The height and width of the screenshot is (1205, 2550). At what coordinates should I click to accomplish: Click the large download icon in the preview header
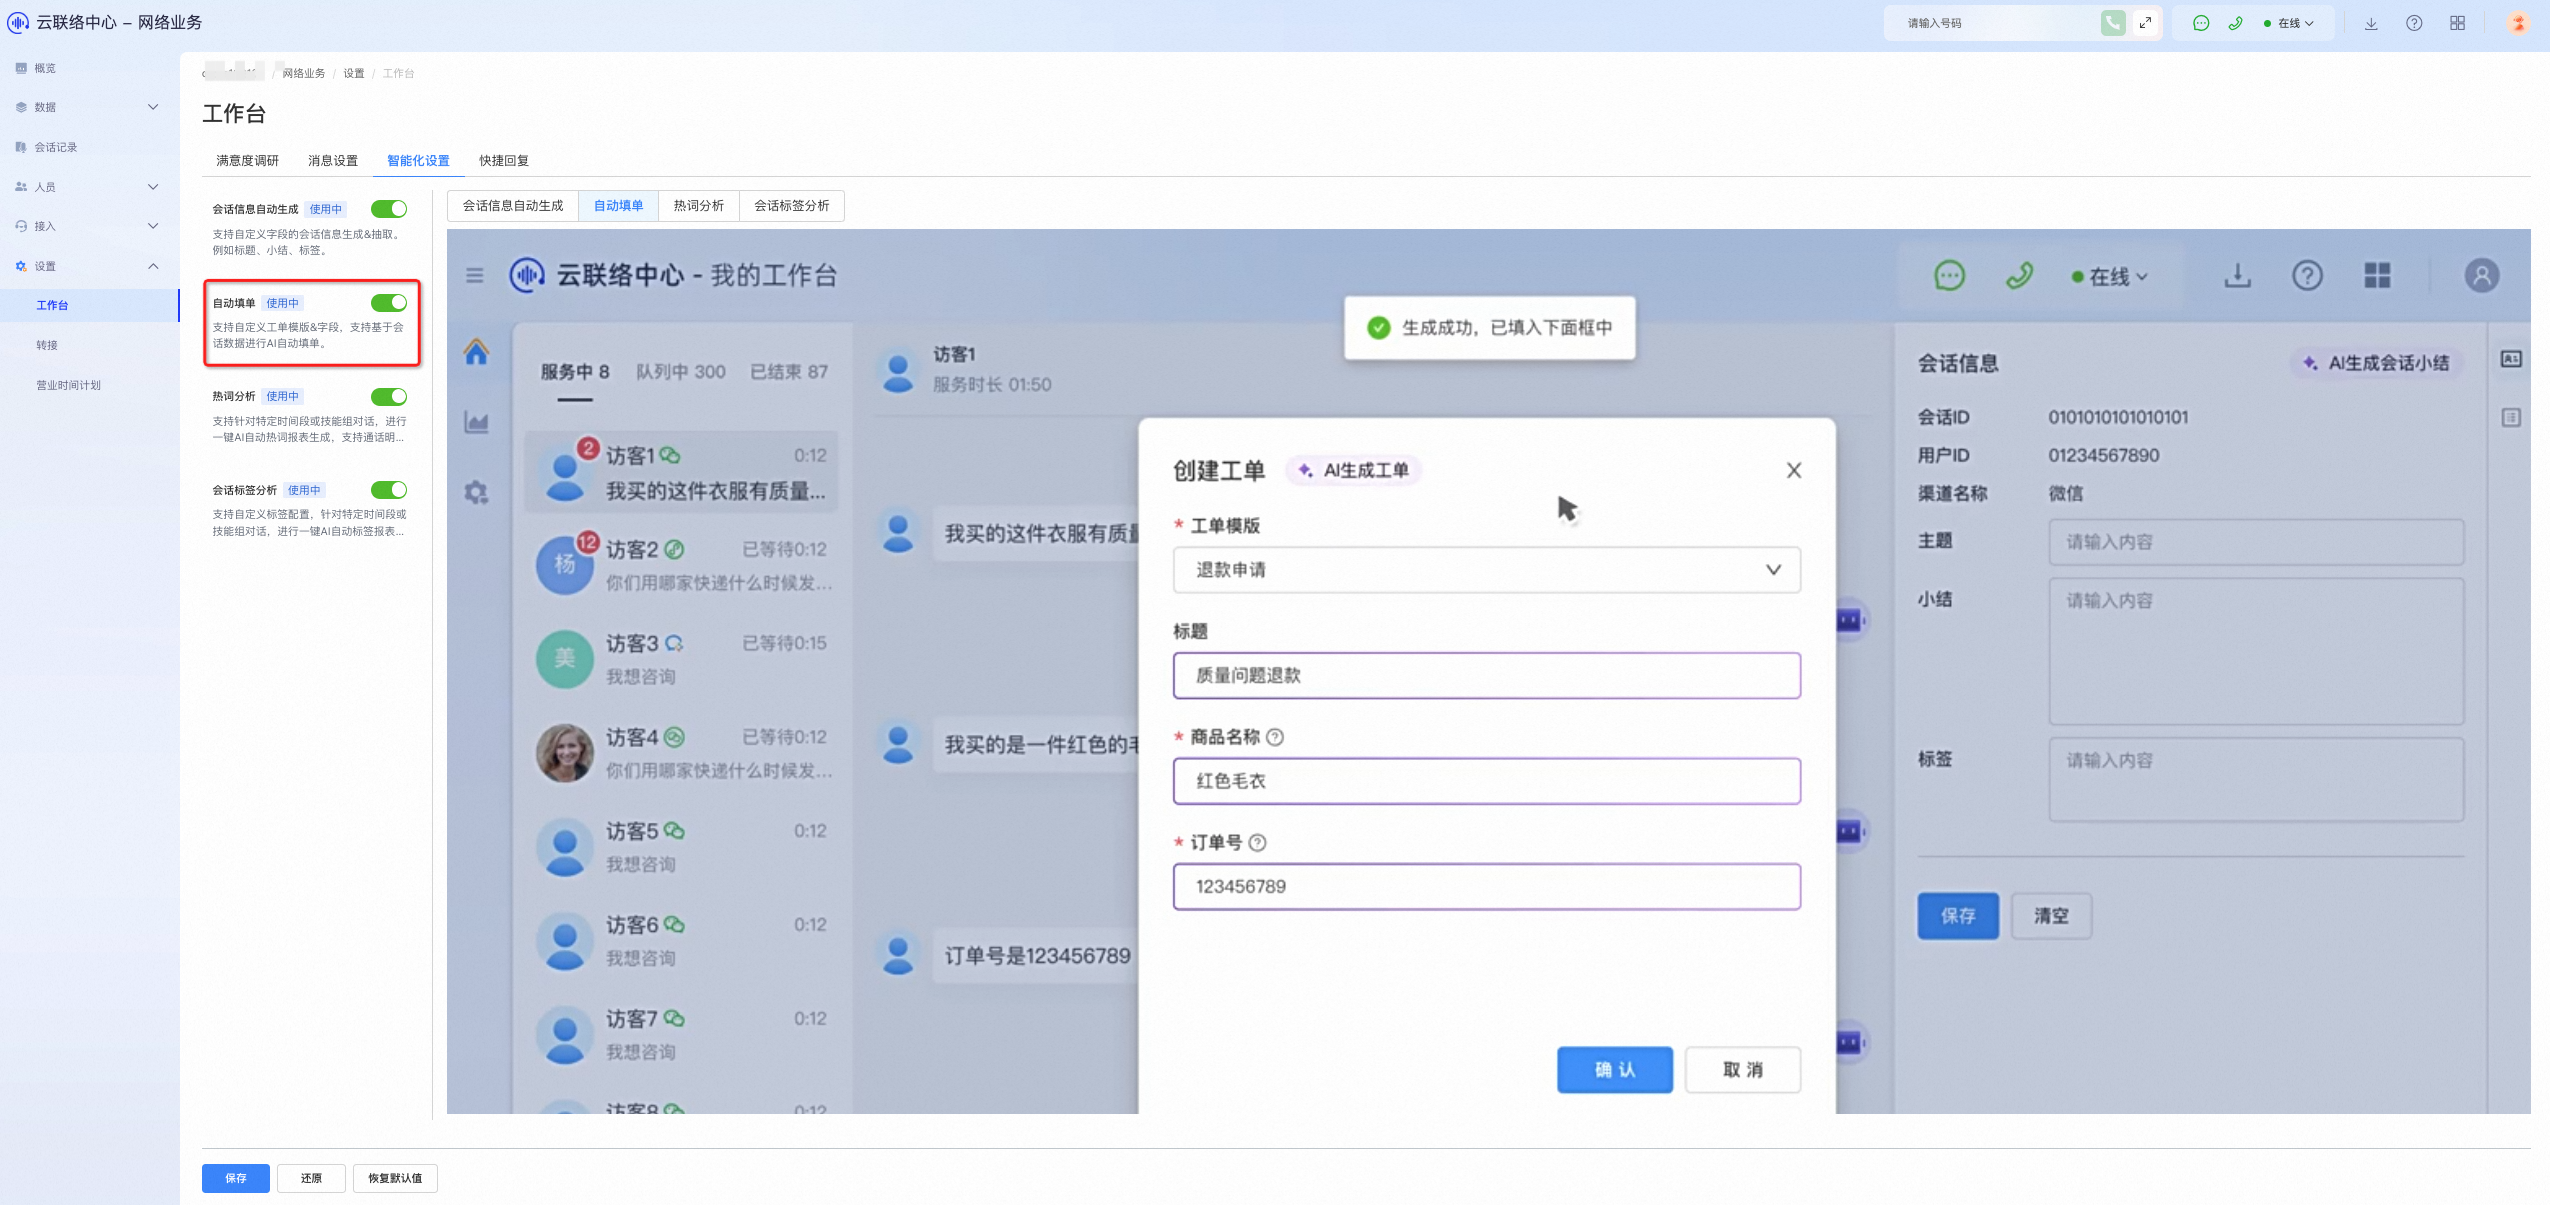[x=2237, y=275]
